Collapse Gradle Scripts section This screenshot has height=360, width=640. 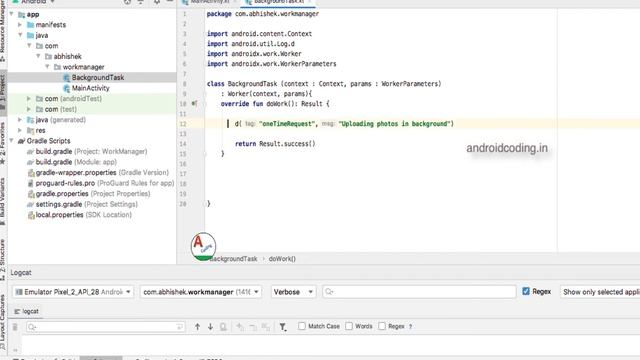coord(11,141)
